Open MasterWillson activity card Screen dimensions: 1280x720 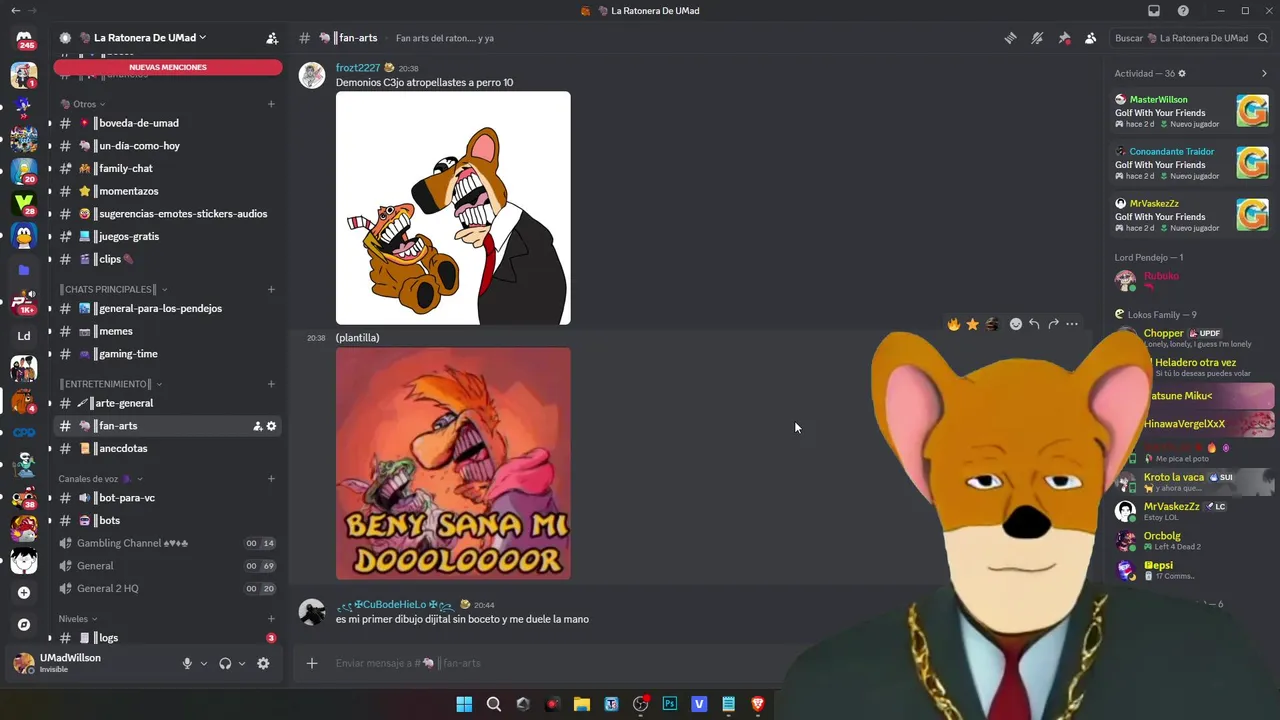[1192, 110]
